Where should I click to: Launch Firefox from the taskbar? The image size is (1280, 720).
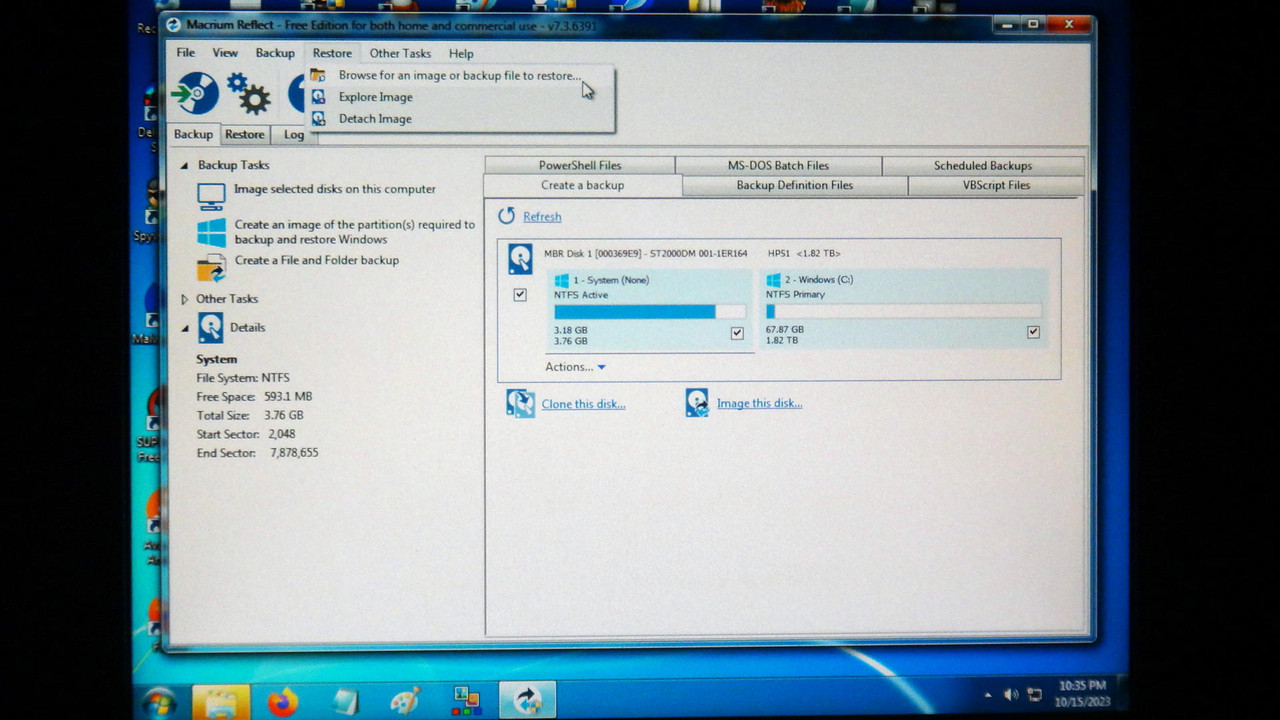coord(283,702)
